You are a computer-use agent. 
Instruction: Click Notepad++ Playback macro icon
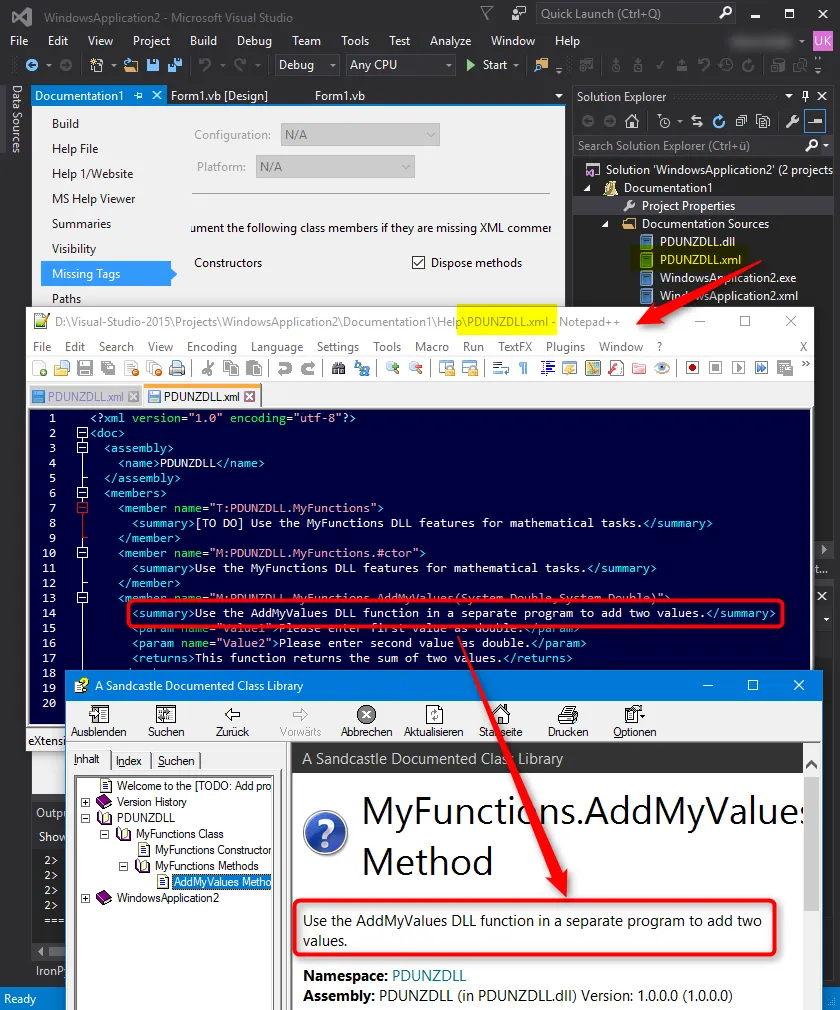(x=738, y=368)
